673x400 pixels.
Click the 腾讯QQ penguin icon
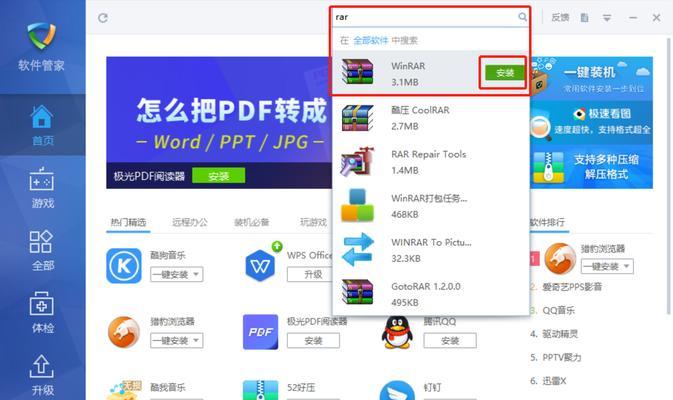[x=397, y=332]
